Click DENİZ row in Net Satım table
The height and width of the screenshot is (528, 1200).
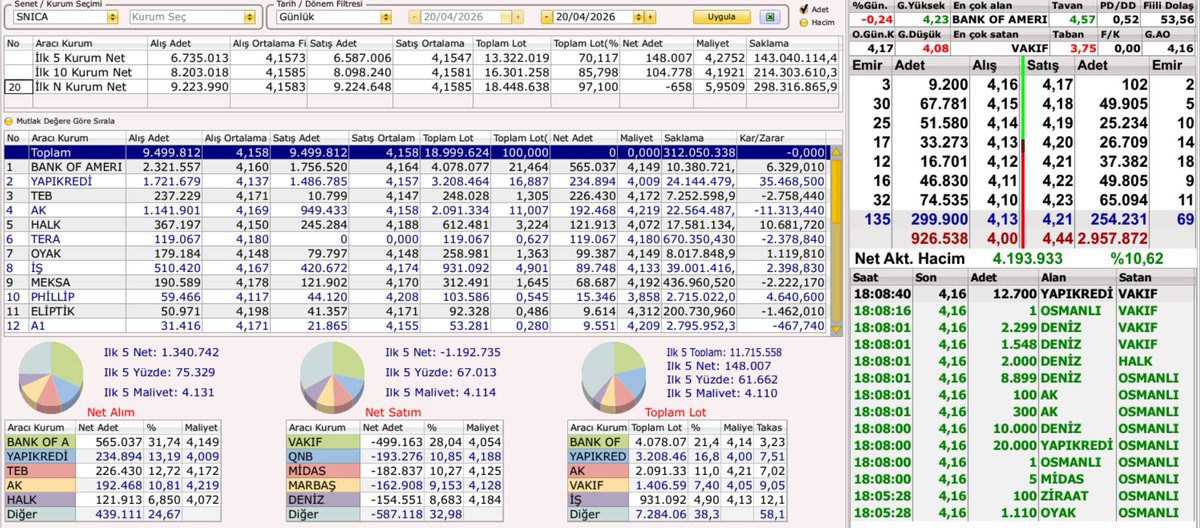(393, 499)
